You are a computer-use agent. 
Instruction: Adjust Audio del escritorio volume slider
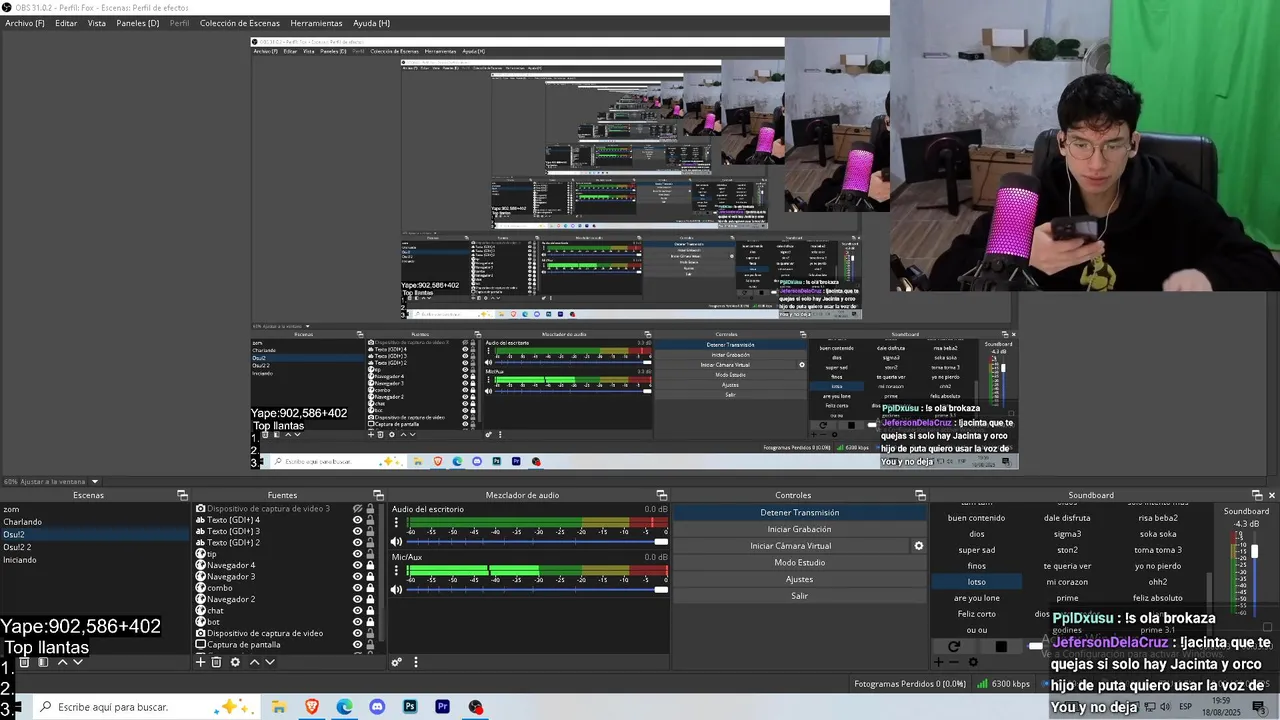point(537,542)
